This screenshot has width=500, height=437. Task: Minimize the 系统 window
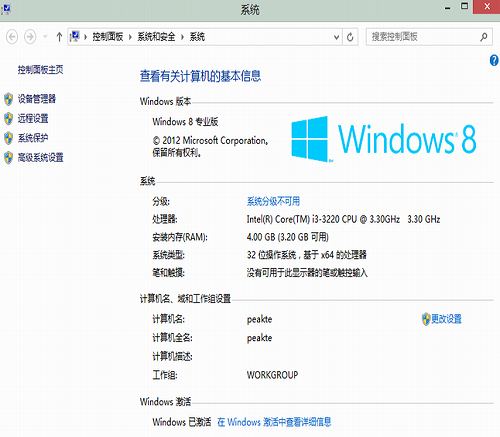coord(448,7)
